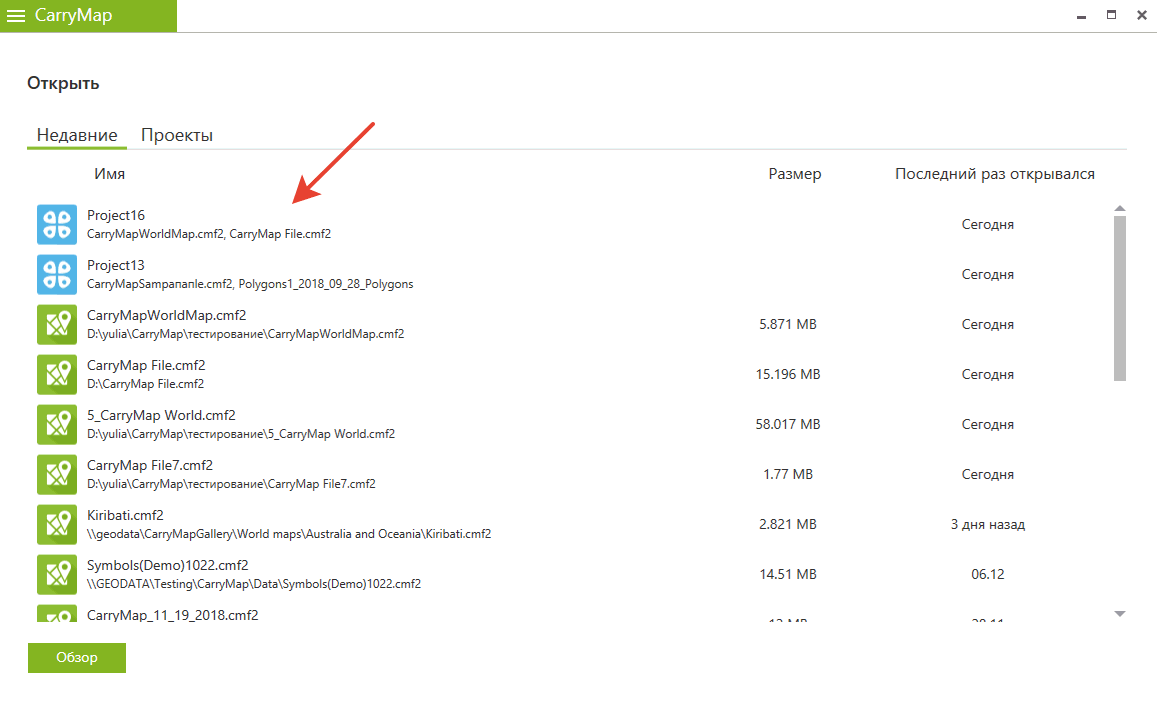This screenshot has width=1157, height=715.
Task: Click the Kiribati.cmf2 geodata file path
Action: pyautogui.click(x=289, y=534)
